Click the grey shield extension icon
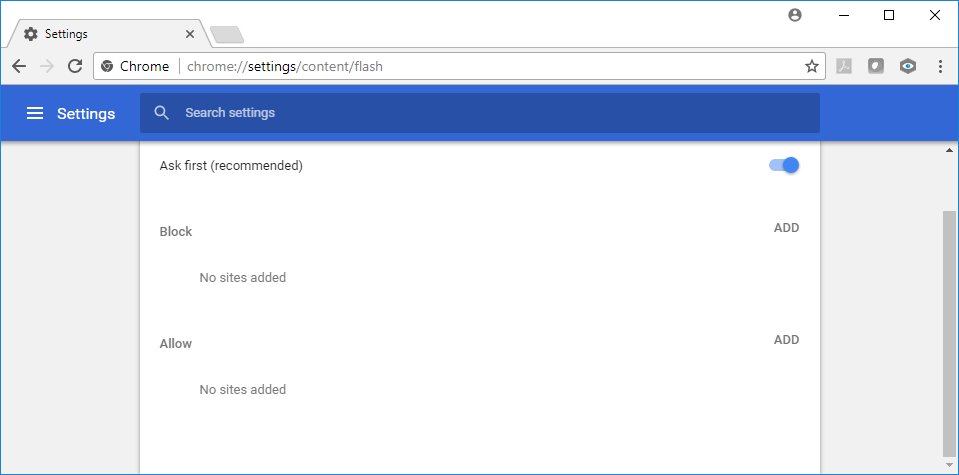 click(876, 66)
